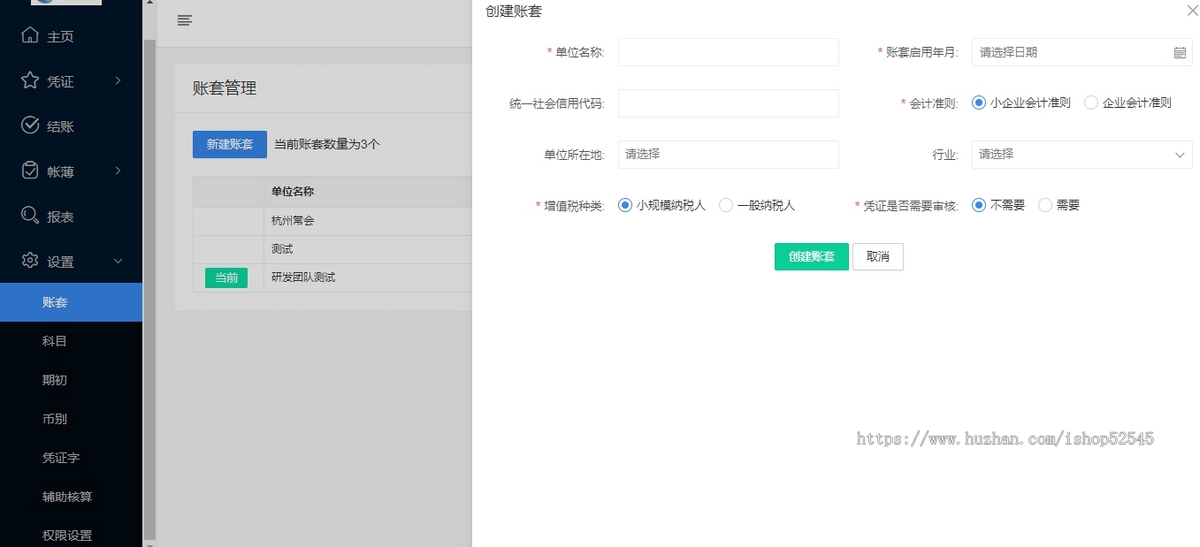Click the 取消 button
This screenshot has height=547, width=1200.
(x=878, y=257)
